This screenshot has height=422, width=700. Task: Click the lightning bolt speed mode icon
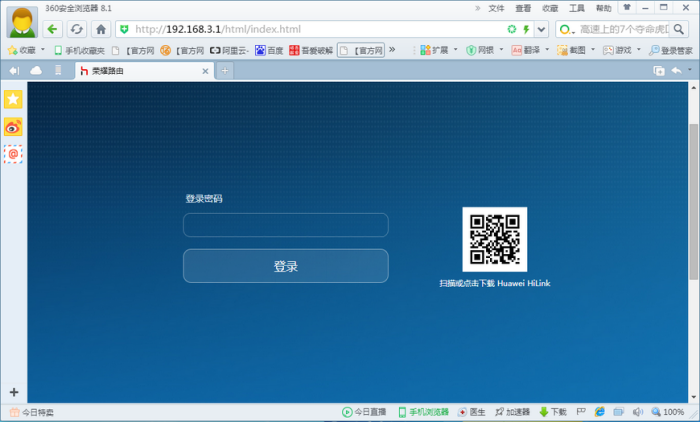pos(526,29)
